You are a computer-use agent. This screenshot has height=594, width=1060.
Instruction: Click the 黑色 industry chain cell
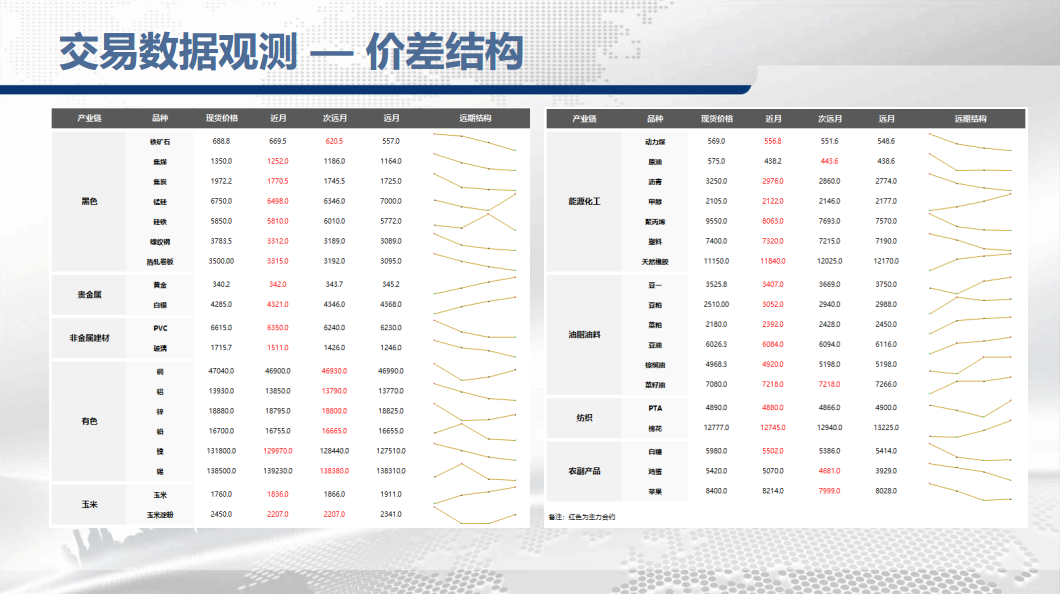tap(90, 201)
